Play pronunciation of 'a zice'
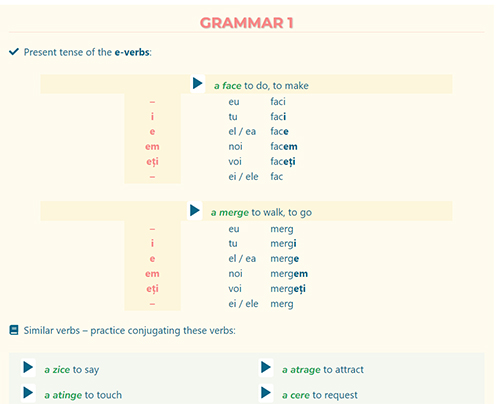Viewport: 500px width, 404px height. (x=28, y=368)
